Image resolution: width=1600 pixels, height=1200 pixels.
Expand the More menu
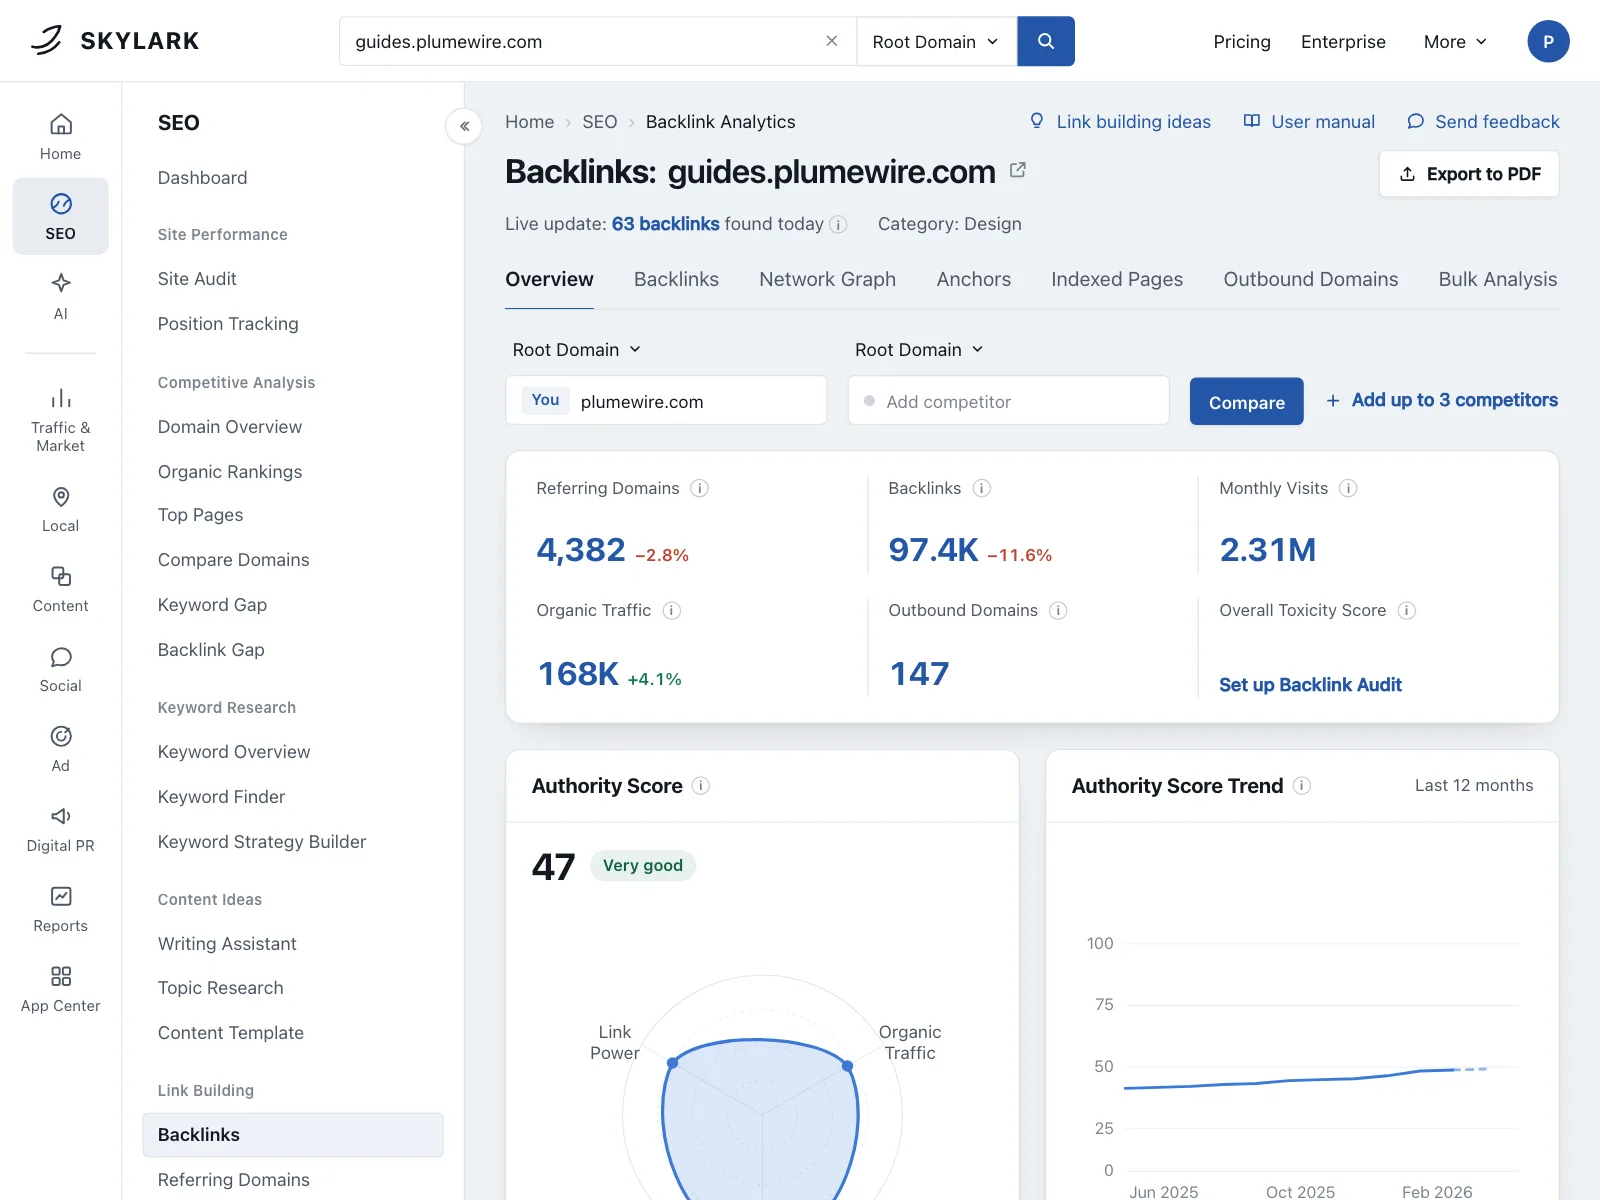(1455, 41)
